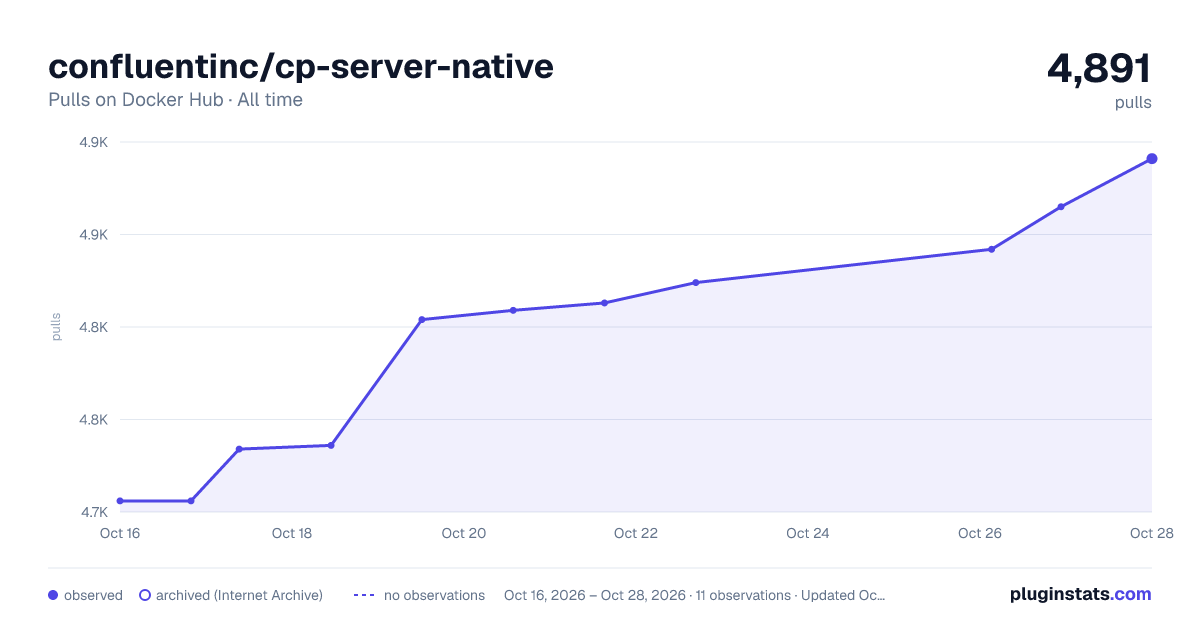This screenshot has height=630, width=1200.
Task: Click the confluentinc/cp-server-native chart title
Action: coord(301,66)
